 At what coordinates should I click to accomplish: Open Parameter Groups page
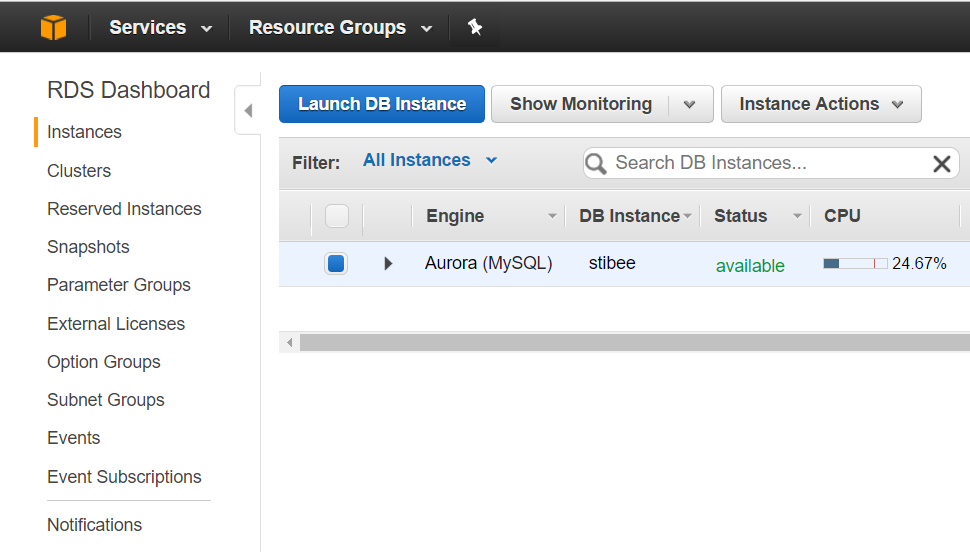click(119, 285)
